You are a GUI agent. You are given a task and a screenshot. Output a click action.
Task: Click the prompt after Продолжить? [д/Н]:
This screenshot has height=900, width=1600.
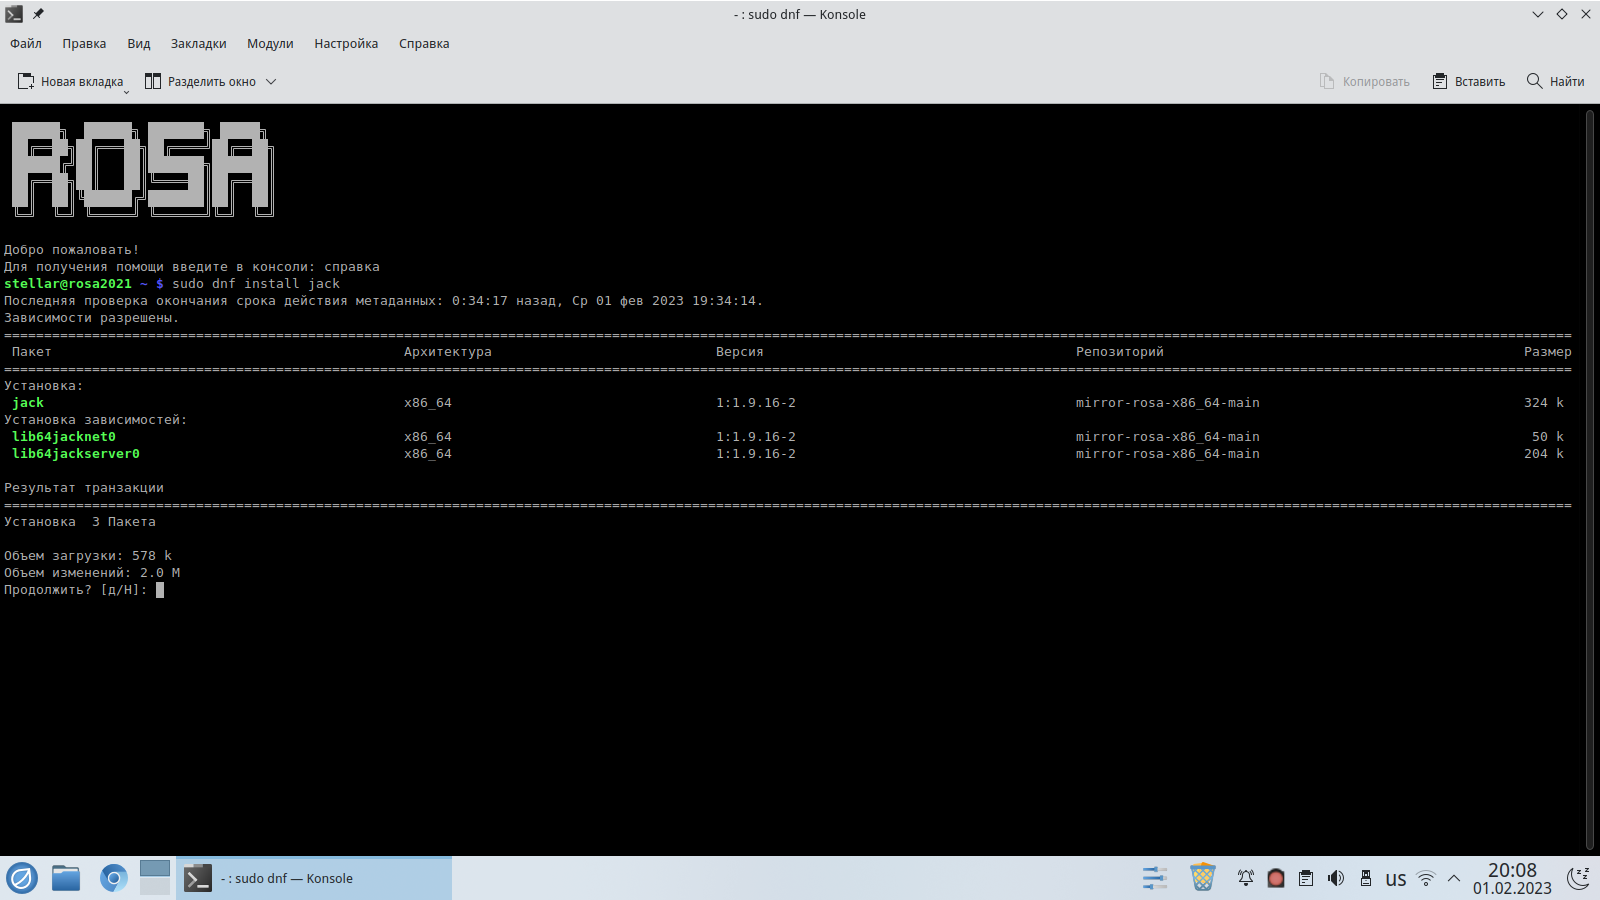(160, 590)
